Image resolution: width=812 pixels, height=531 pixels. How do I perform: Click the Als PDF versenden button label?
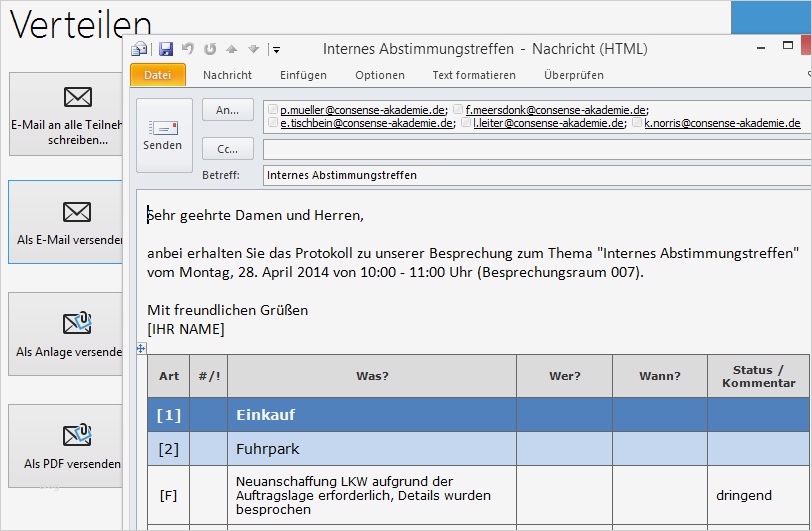click(x=72, y=464)
